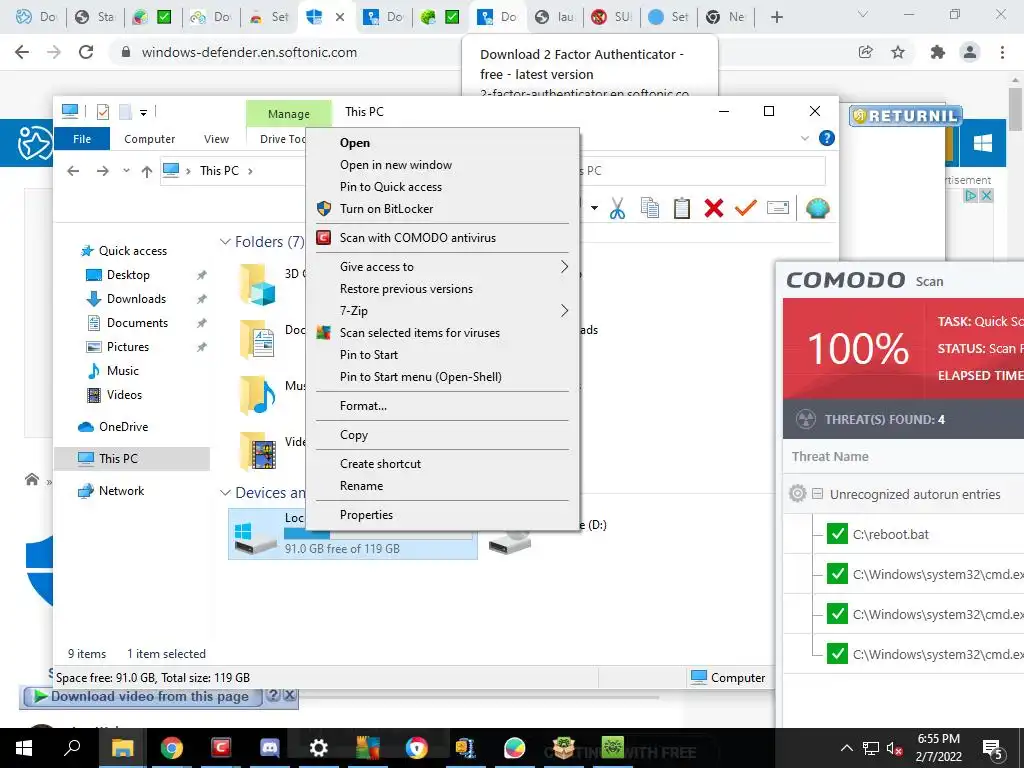Click the browser URL address field

(x=249, y=52)
